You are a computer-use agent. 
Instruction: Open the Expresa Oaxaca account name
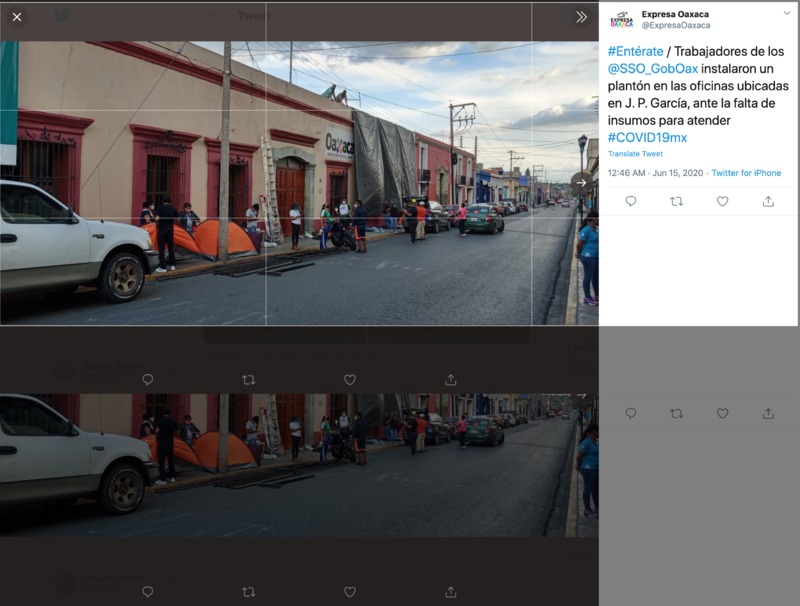click(675, 14)
